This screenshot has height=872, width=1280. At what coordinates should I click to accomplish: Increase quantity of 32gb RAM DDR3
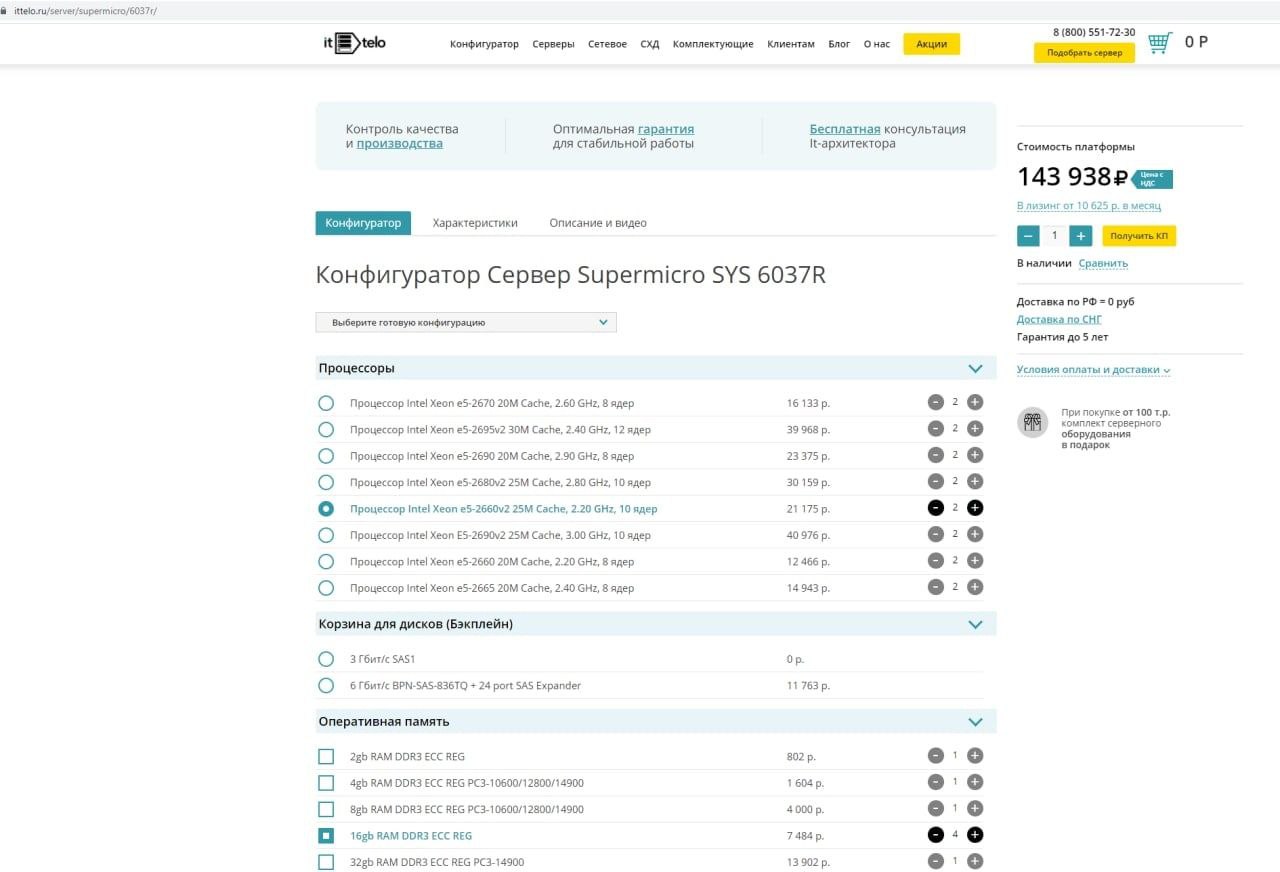975,861
